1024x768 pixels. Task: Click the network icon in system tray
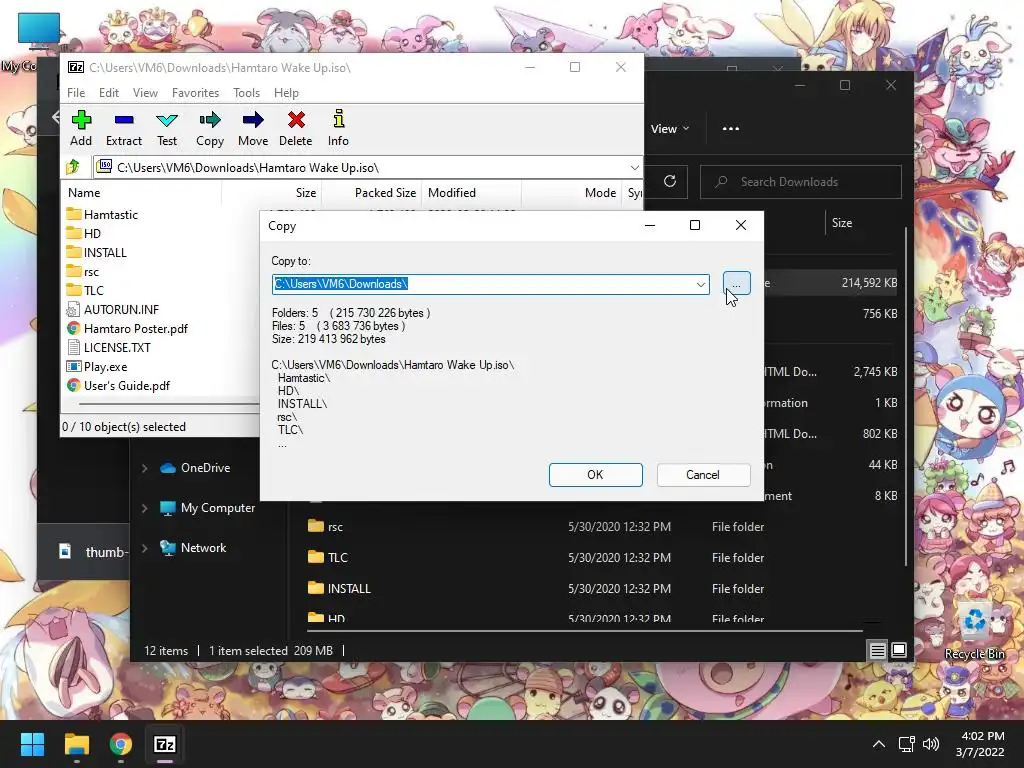pos(906,744)
